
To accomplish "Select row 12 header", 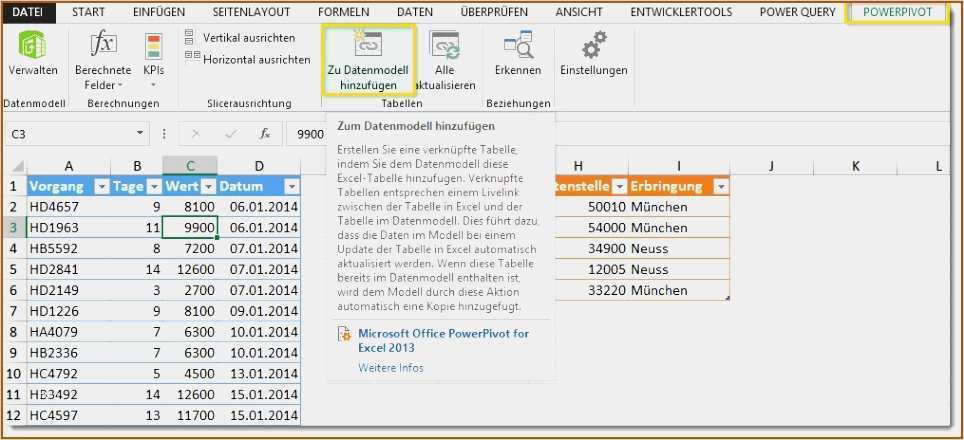I will point(14,415).
